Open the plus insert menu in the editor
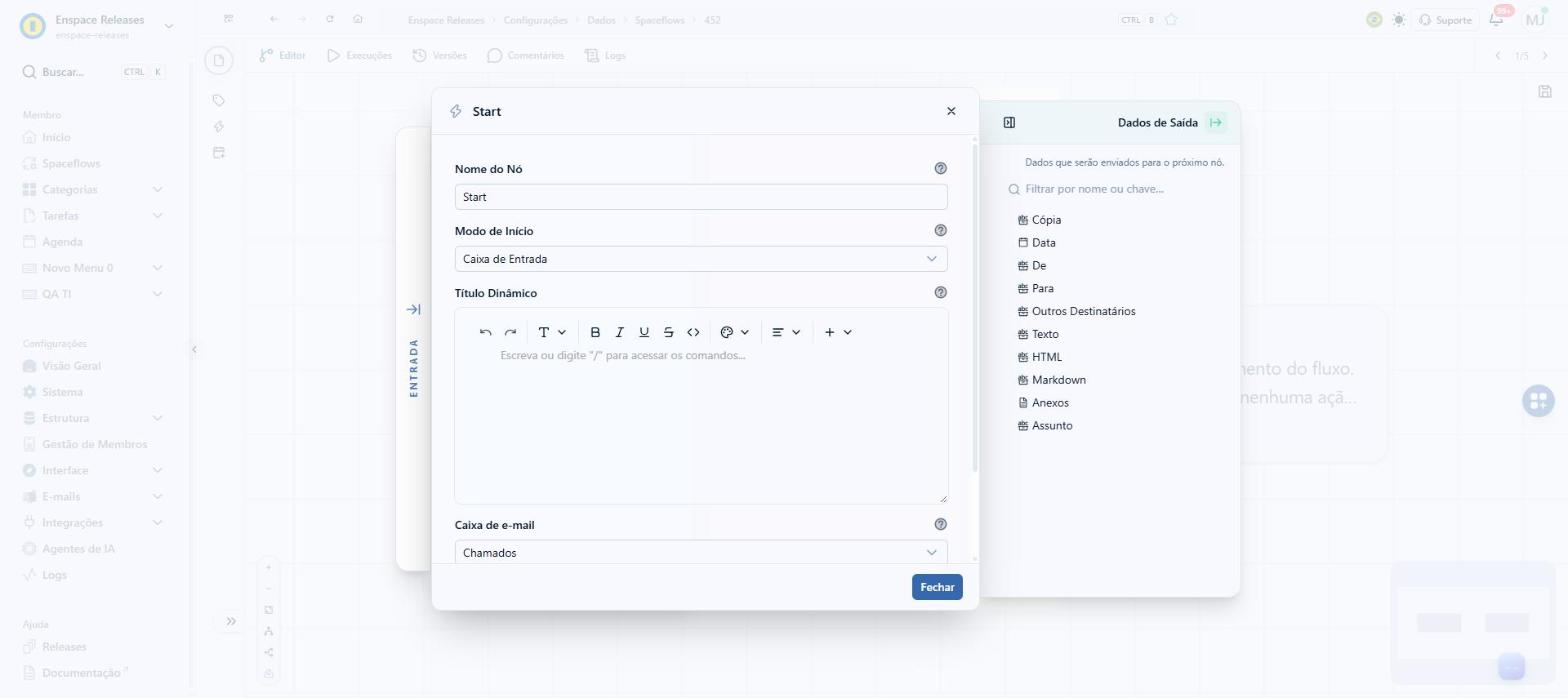Viewport: 1568px width, 698px height. tap(838, 332)
